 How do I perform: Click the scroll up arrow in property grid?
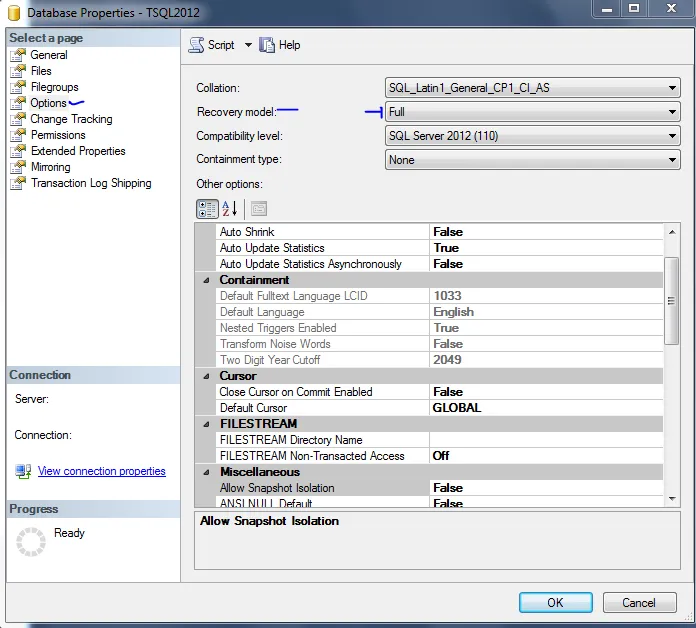[x=672, y=232]
